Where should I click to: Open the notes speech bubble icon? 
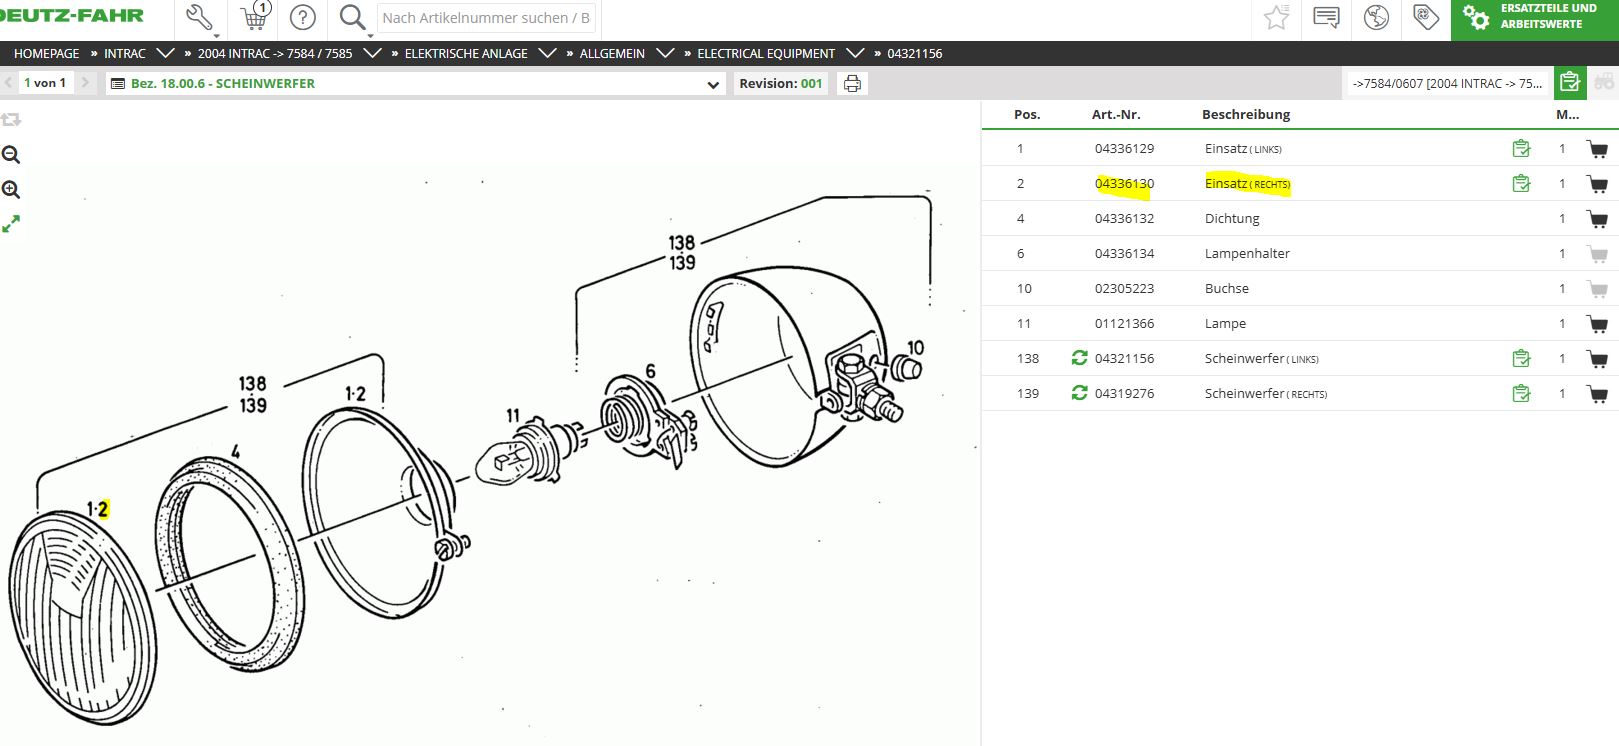coord(1326,18)
